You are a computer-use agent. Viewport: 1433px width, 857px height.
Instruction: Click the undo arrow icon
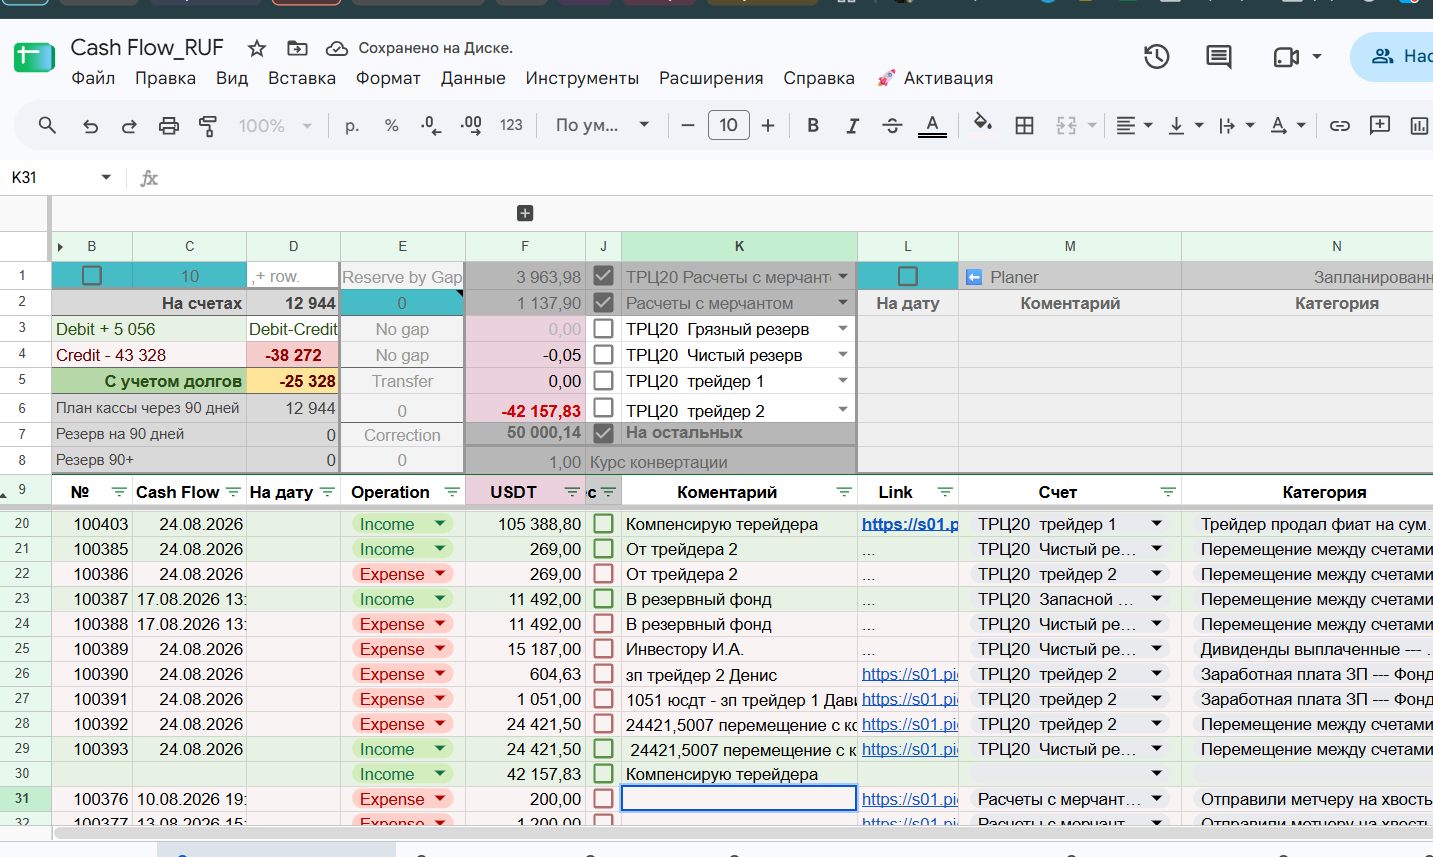click(x=90, y=126)
